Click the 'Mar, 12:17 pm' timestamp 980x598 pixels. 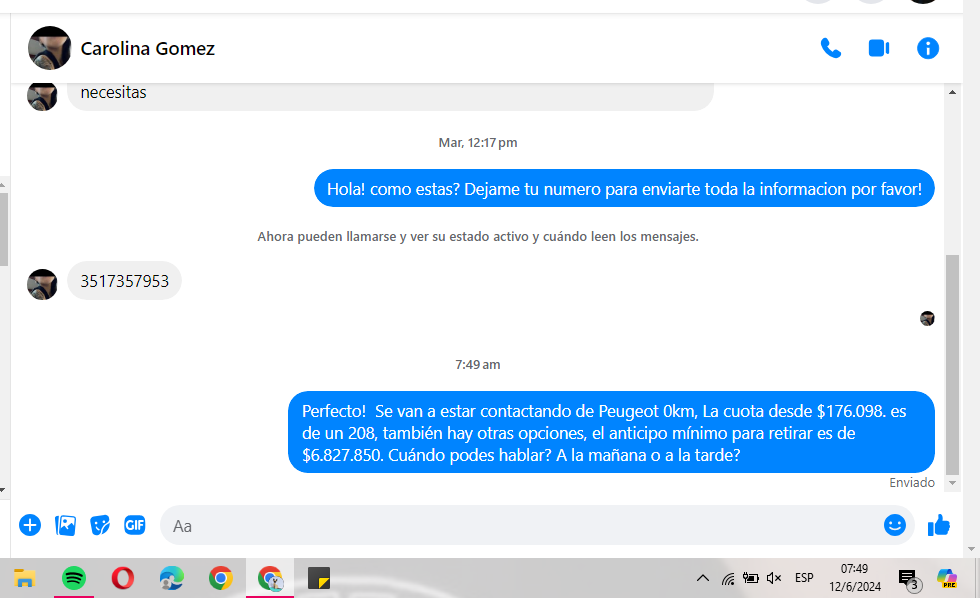click(x=478, y=142)
